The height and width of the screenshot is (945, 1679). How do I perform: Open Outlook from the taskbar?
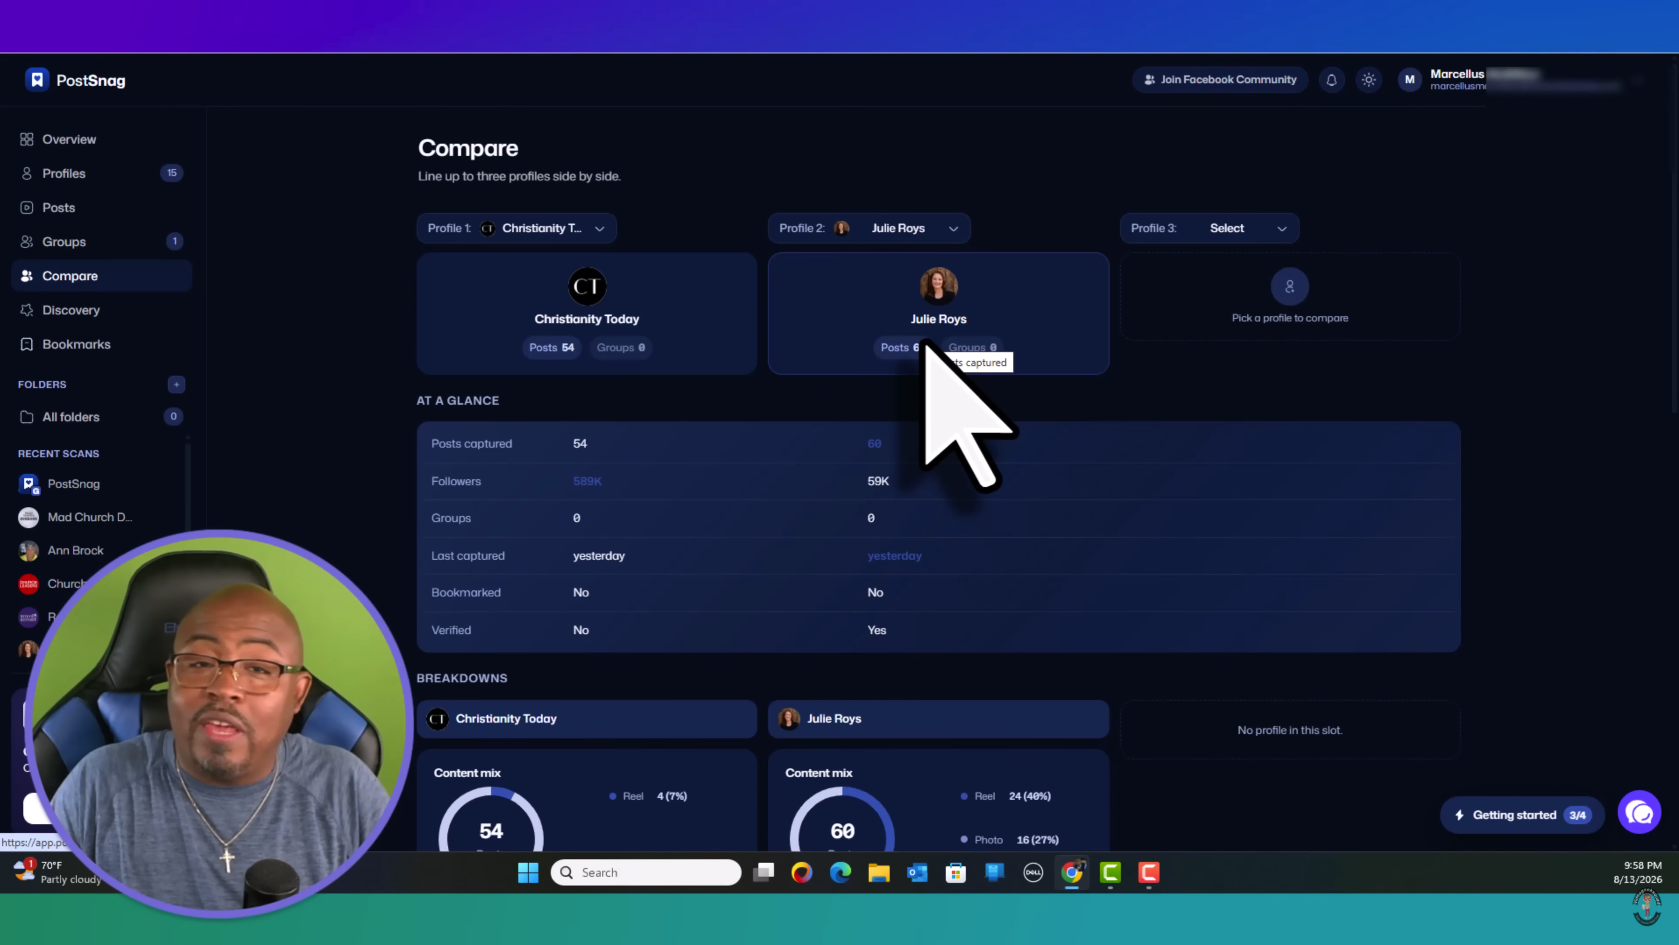(x=917, y=873)
